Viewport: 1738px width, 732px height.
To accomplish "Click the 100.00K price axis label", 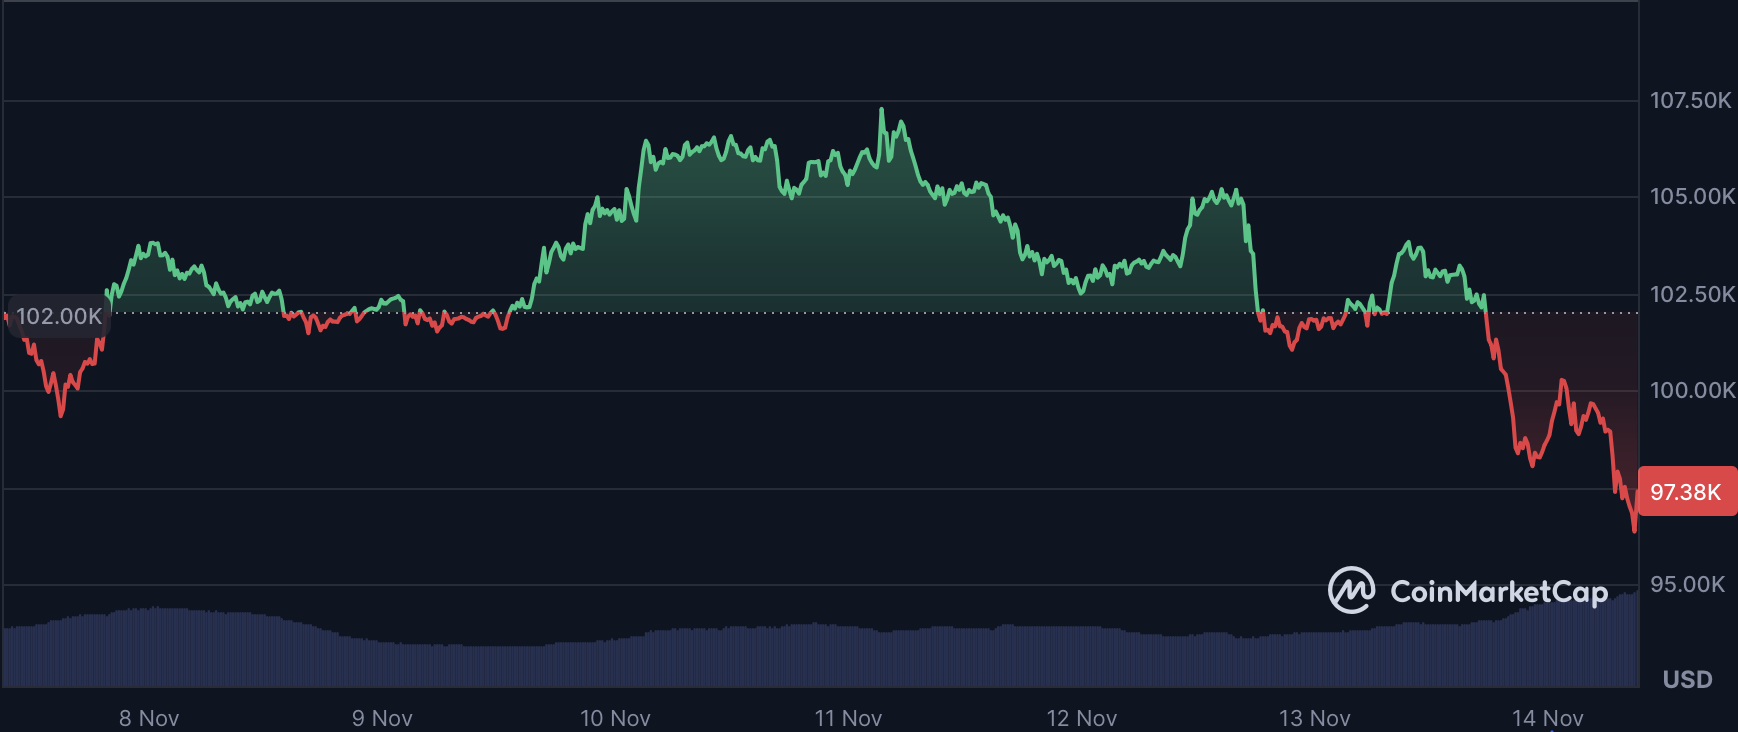I will pyautogui.click(x=1690, y=390).
